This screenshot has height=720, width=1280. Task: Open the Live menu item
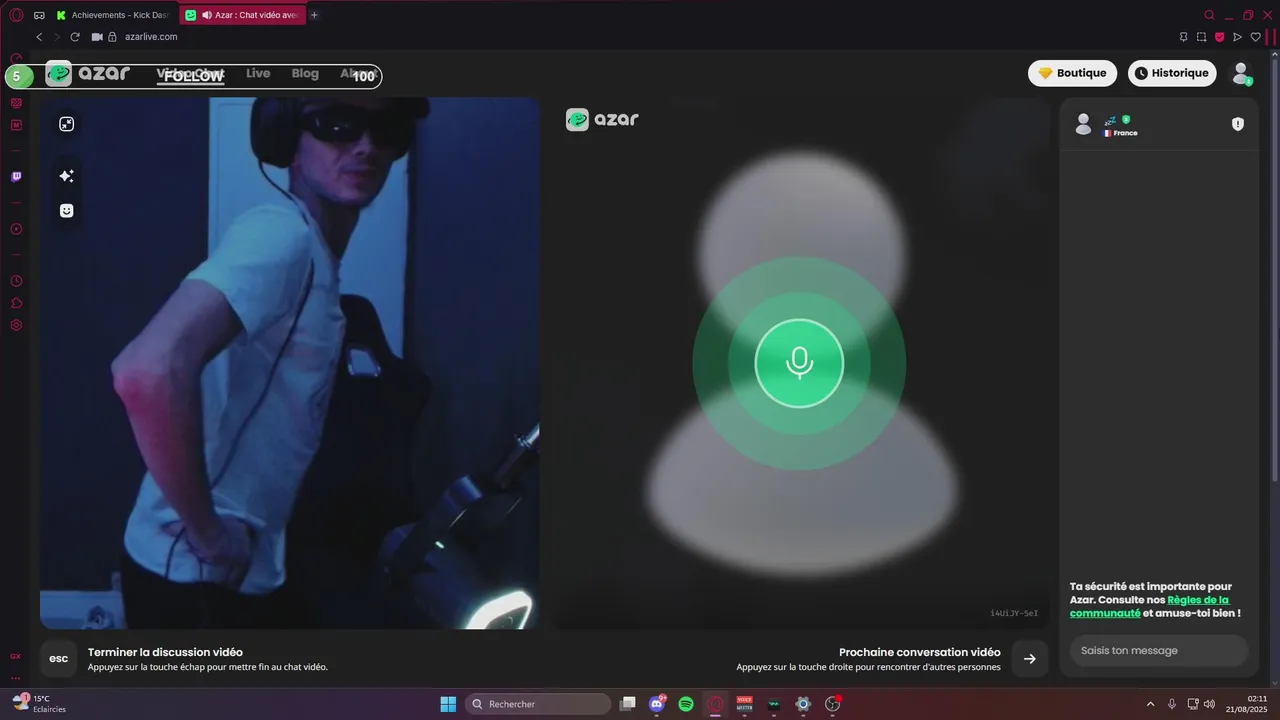258,74
